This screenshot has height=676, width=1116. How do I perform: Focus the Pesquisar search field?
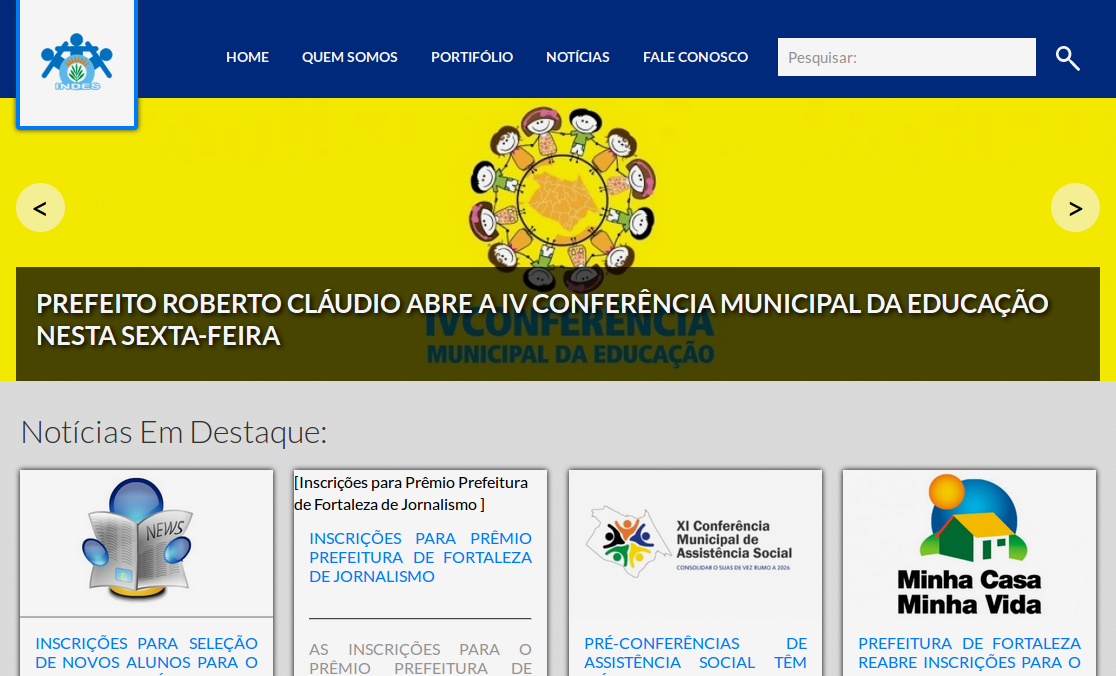pos(906,57)
